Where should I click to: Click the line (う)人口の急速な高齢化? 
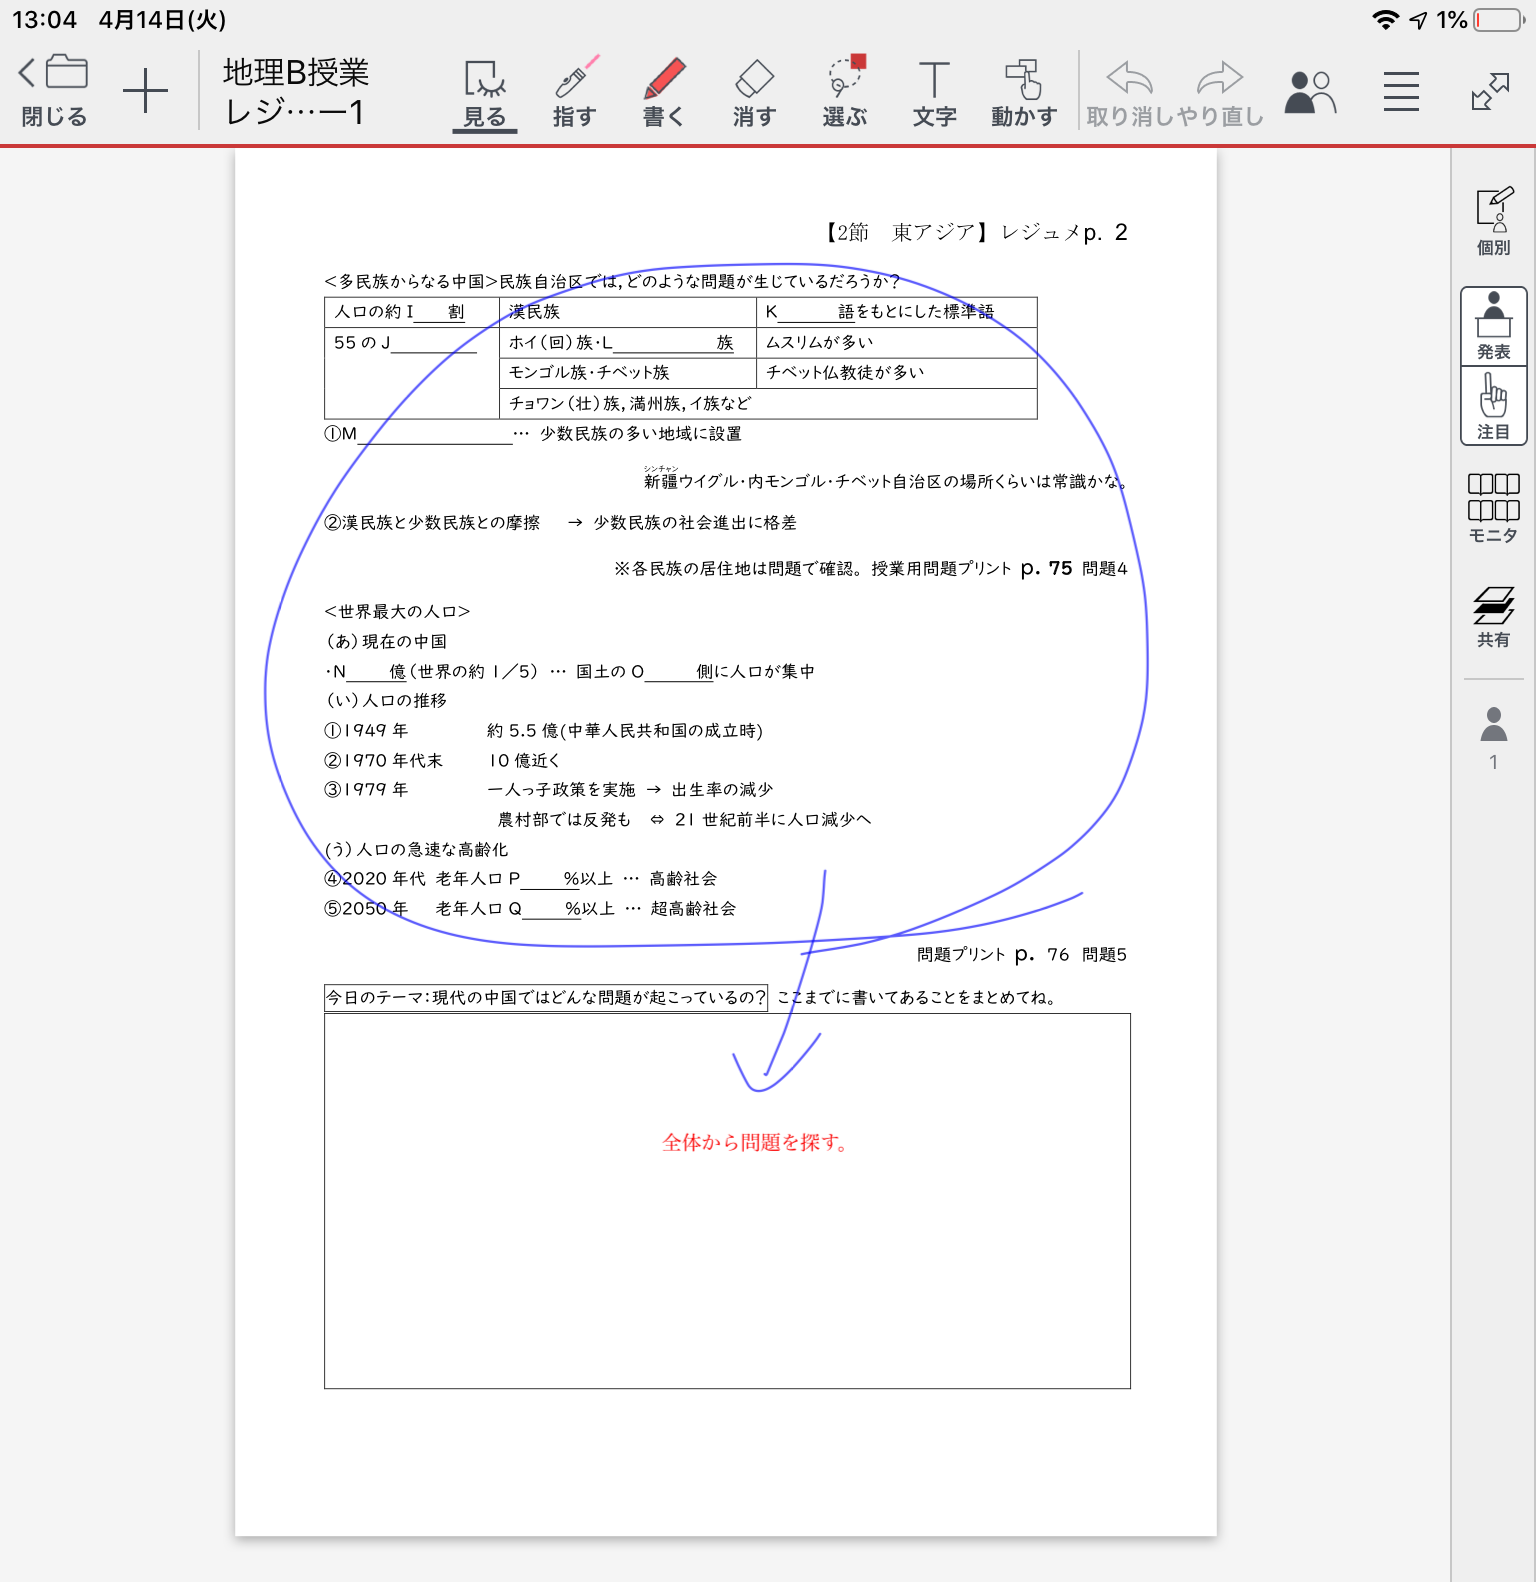tap(416, 849)
